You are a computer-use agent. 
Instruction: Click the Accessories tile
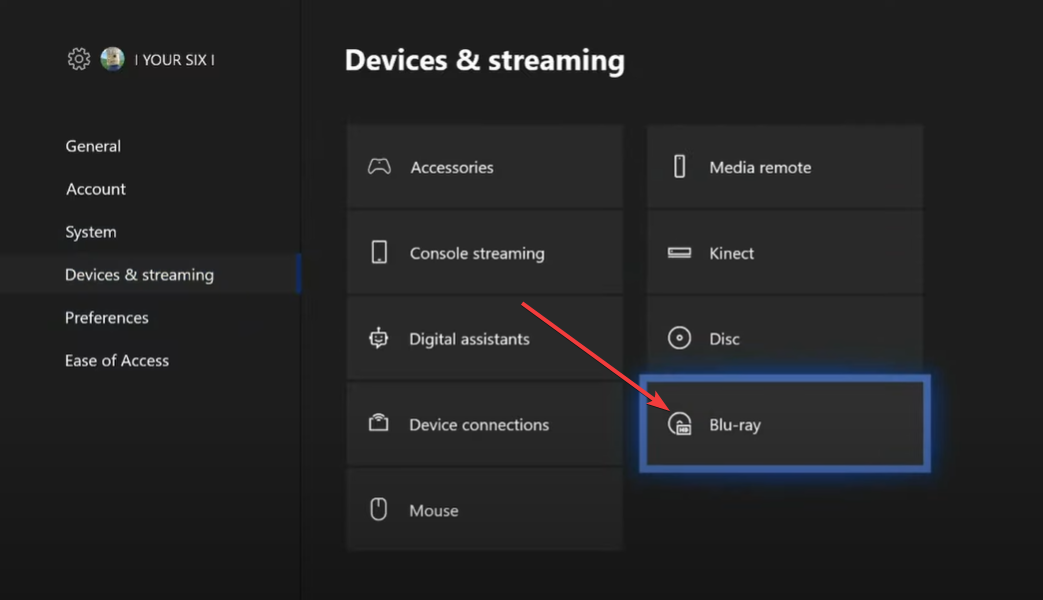click(x=484, y=167)
